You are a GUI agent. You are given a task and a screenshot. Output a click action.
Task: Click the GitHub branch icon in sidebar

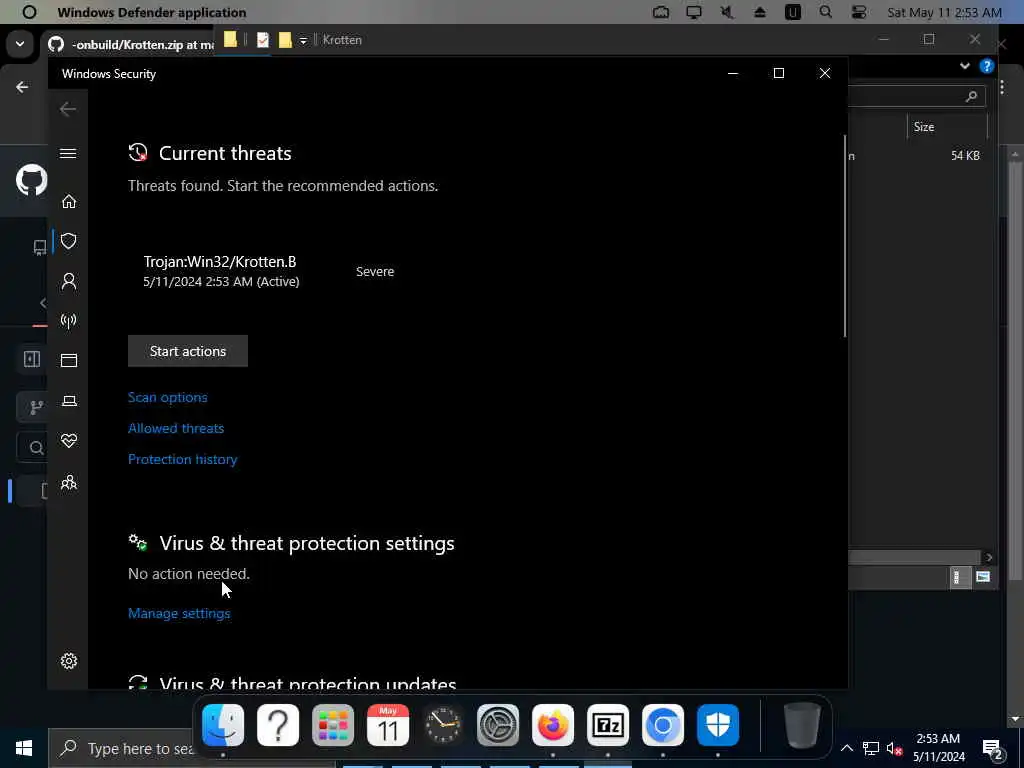[x=36, y=408]
